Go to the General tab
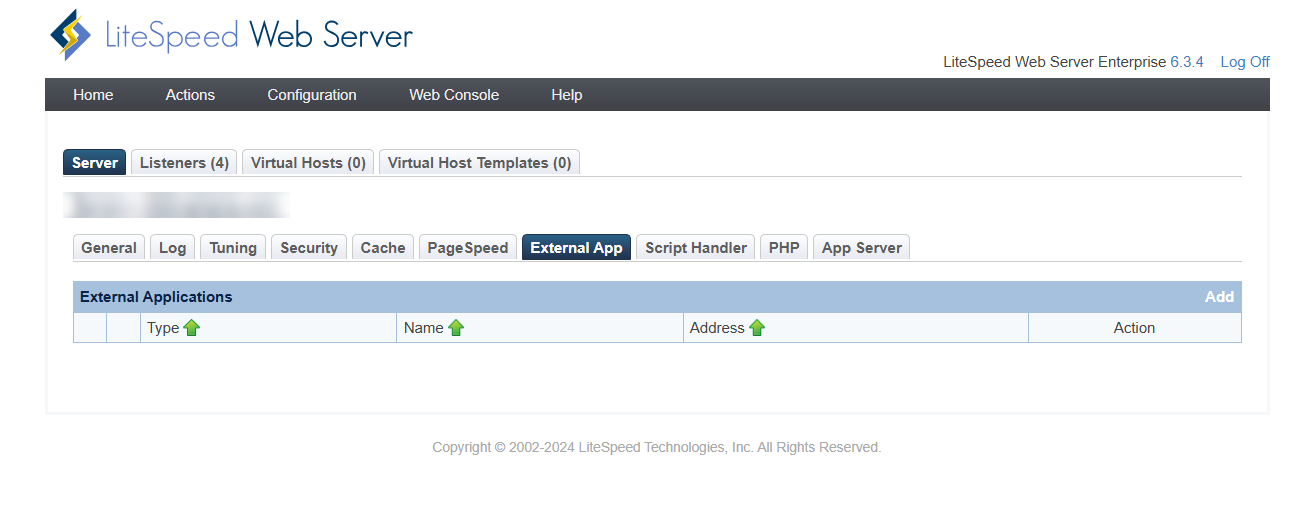 coord(109,248)
